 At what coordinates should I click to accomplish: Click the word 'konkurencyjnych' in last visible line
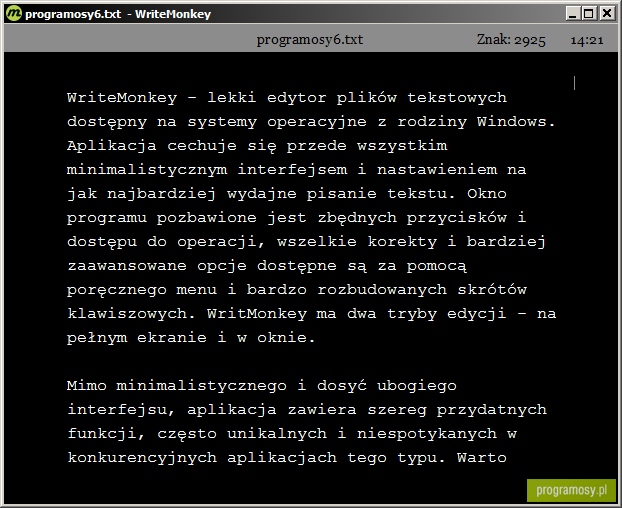pyautogui.click(x=142, y=458)
